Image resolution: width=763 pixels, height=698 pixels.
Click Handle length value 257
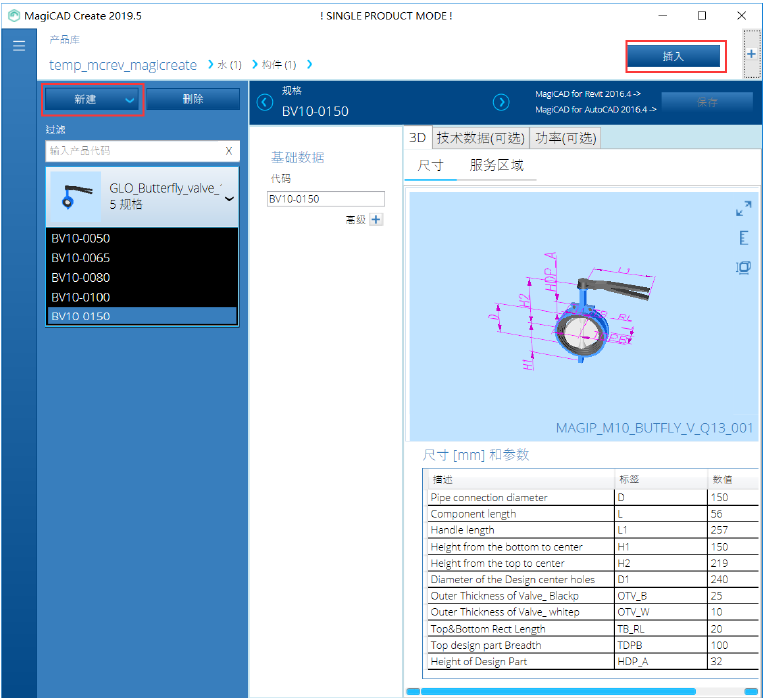732,530
